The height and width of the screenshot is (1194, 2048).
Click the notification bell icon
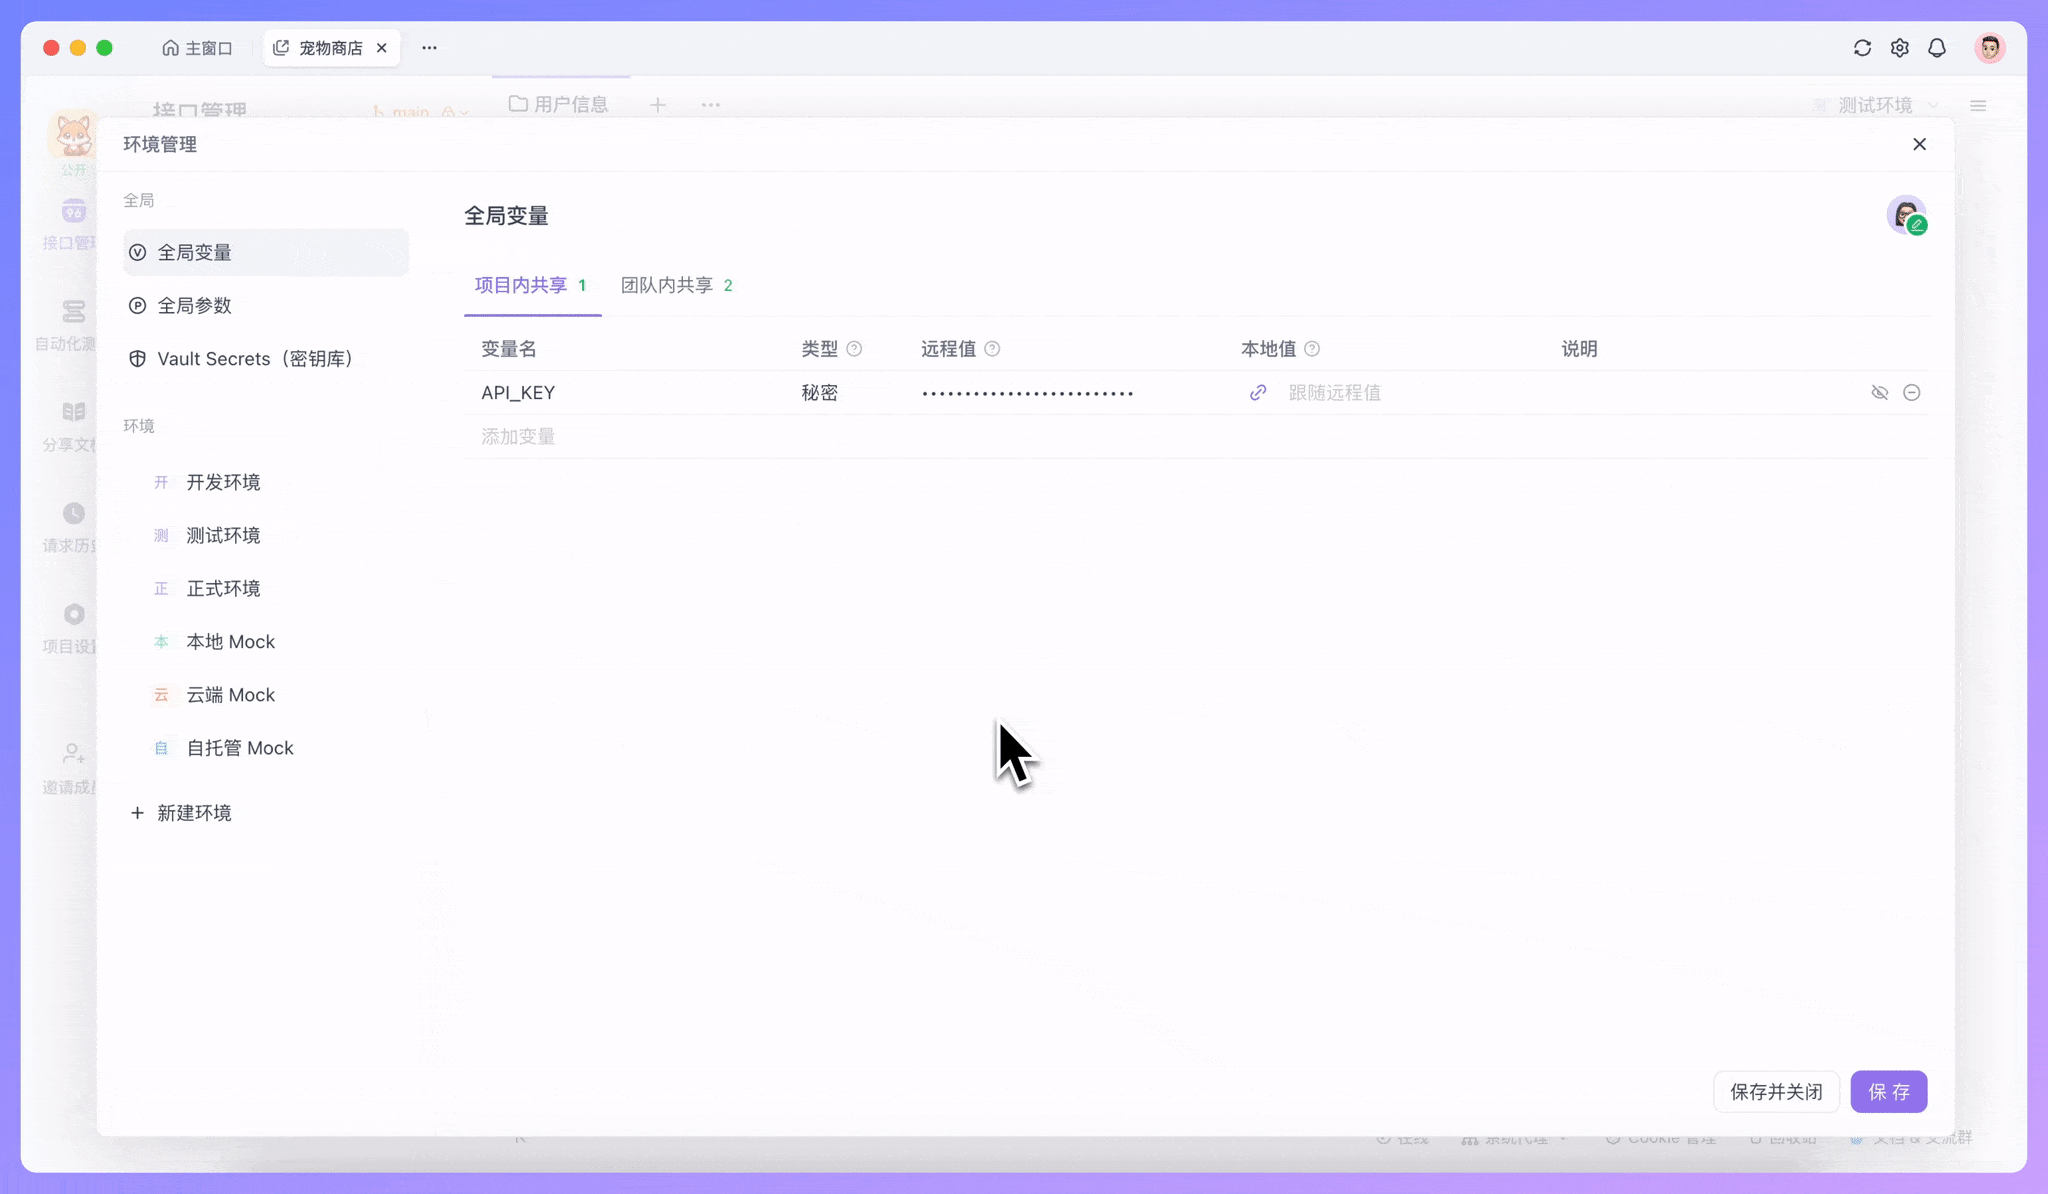click(x=1936, y=47)
